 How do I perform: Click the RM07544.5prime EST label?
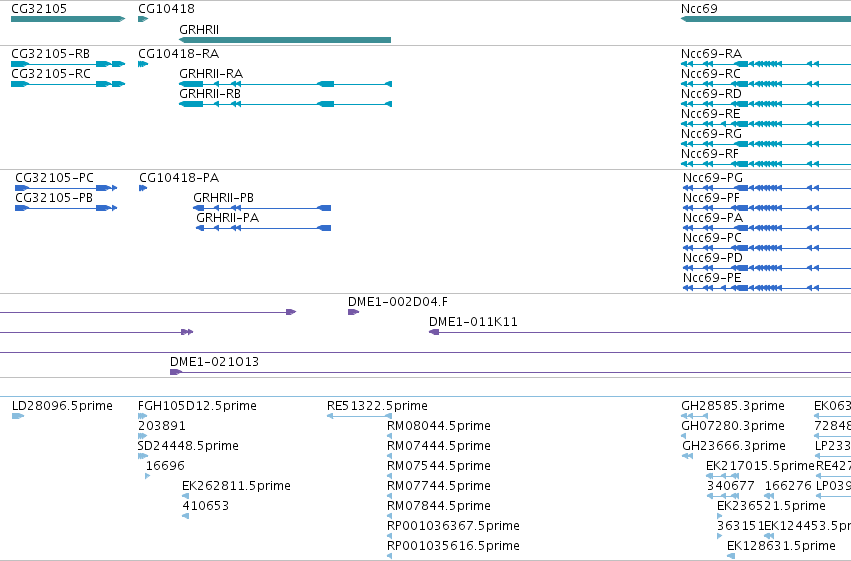pos(439,467)
